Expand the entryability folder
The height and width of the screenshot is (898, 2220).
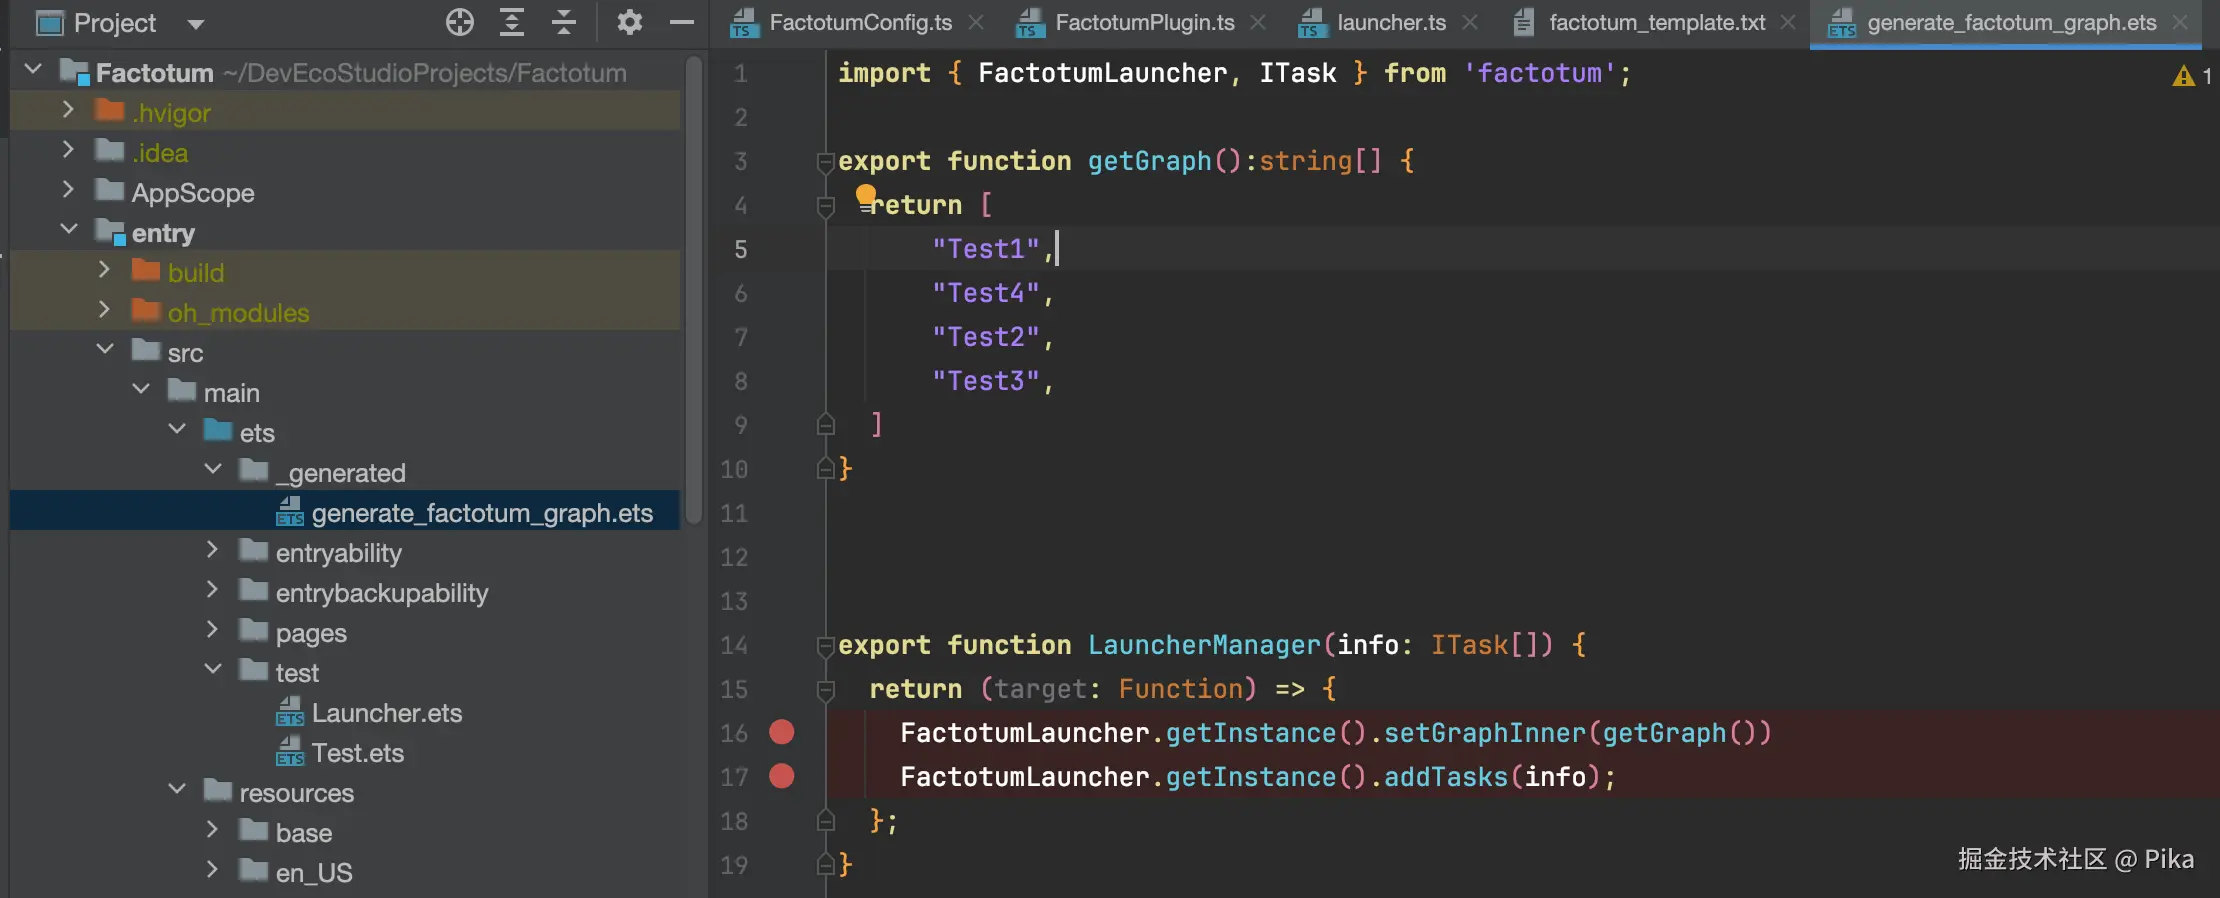(x=212, y=549)
